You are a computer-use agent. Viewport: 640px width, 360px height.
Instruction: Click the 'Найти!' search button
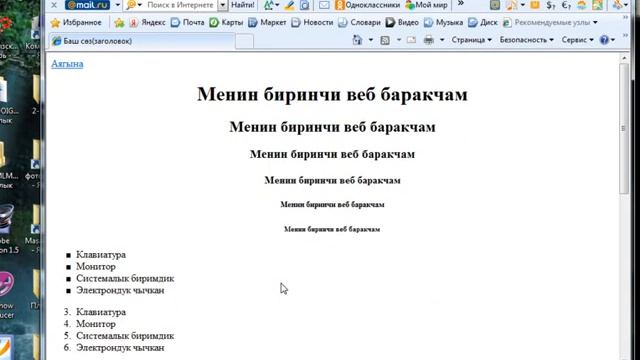click(242, 5)
